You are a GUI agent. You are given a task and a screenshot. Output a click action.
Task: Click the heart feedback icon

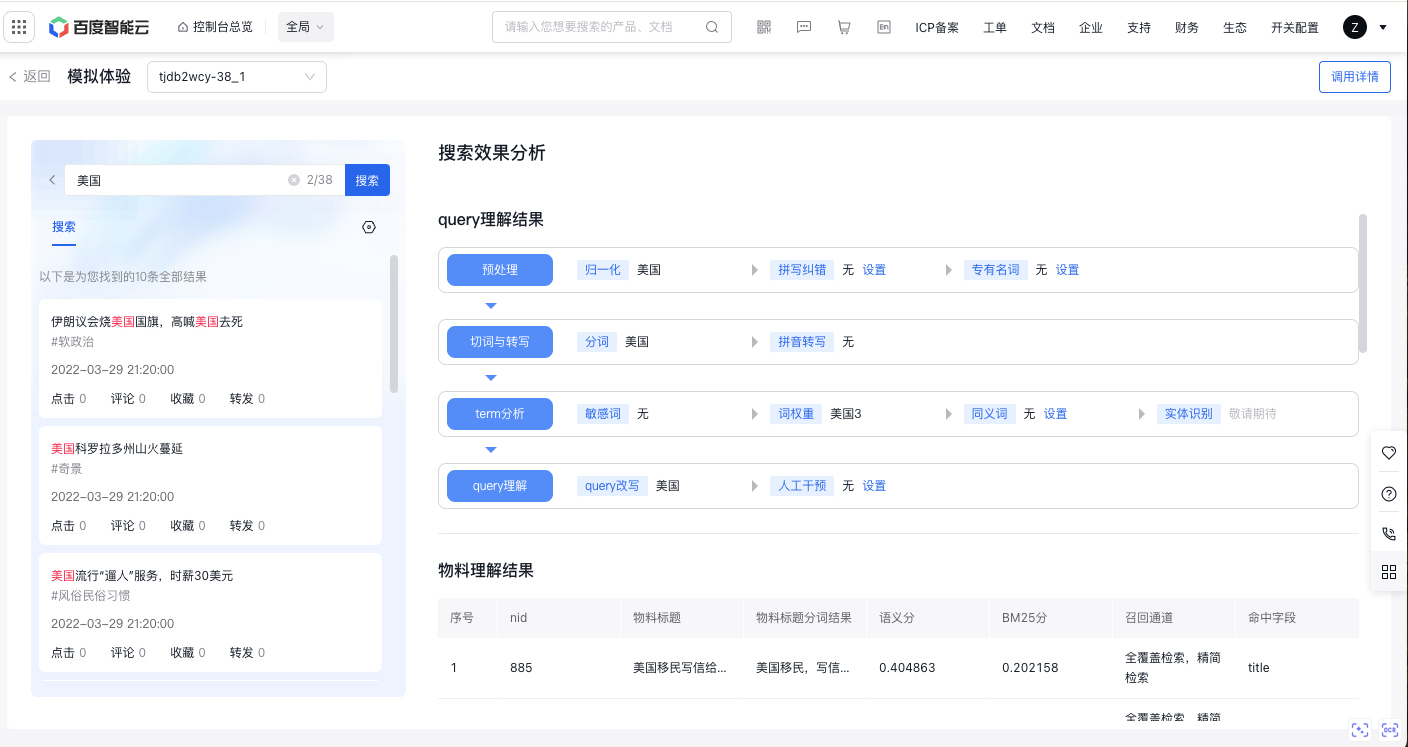pos(1389,453)
